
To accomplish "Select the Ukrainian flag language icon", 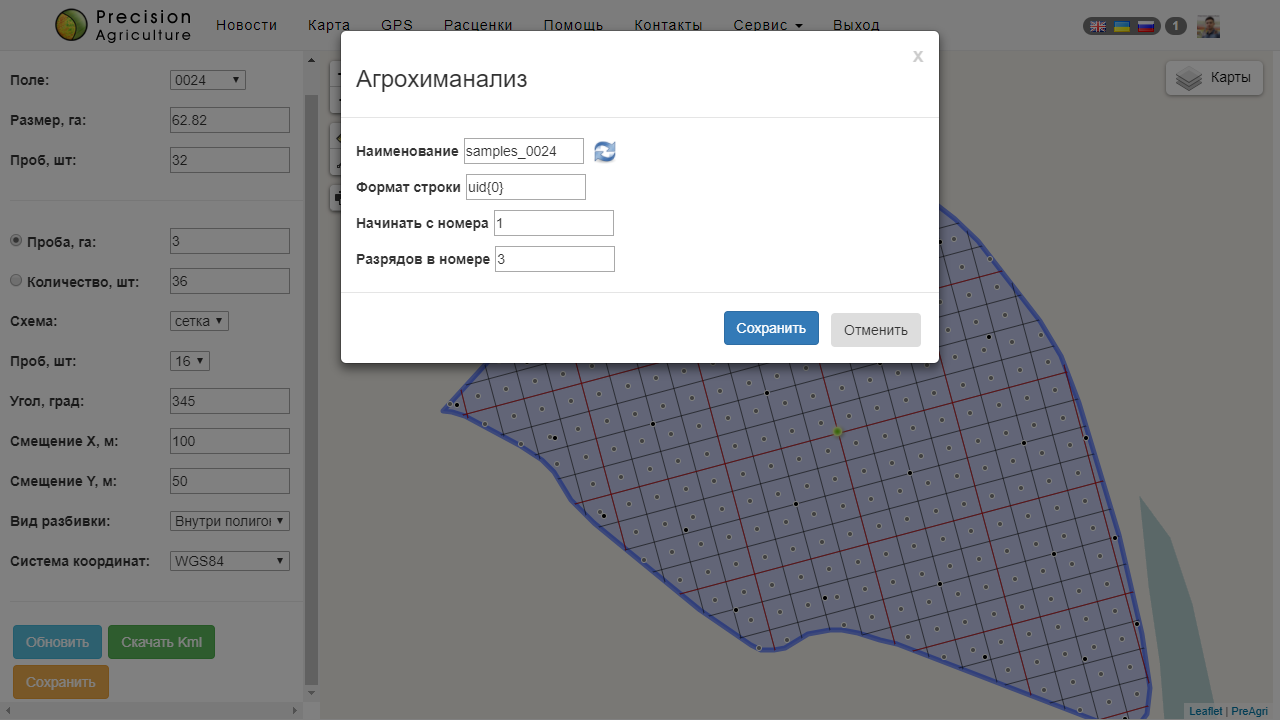I will click(x=1122, y=26).
